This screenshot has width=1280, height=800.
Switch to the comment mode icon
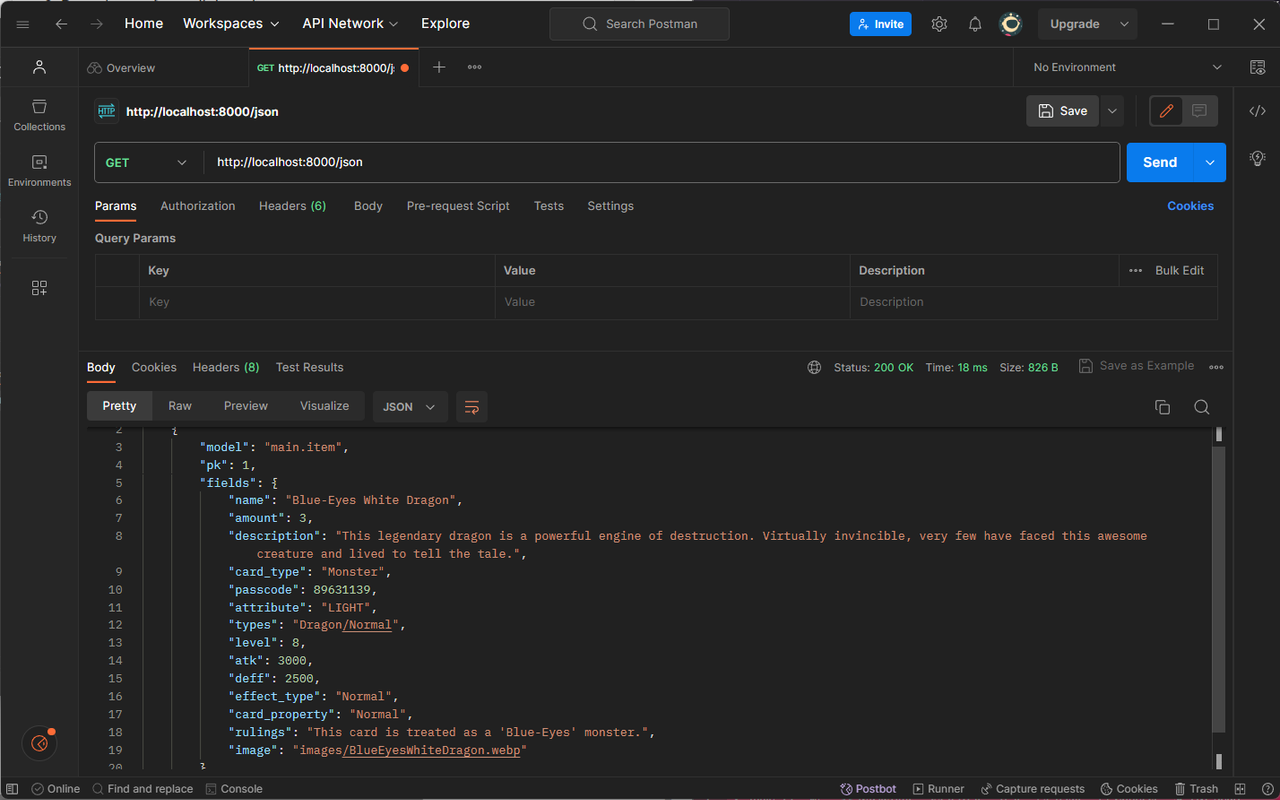[1200, 111]
